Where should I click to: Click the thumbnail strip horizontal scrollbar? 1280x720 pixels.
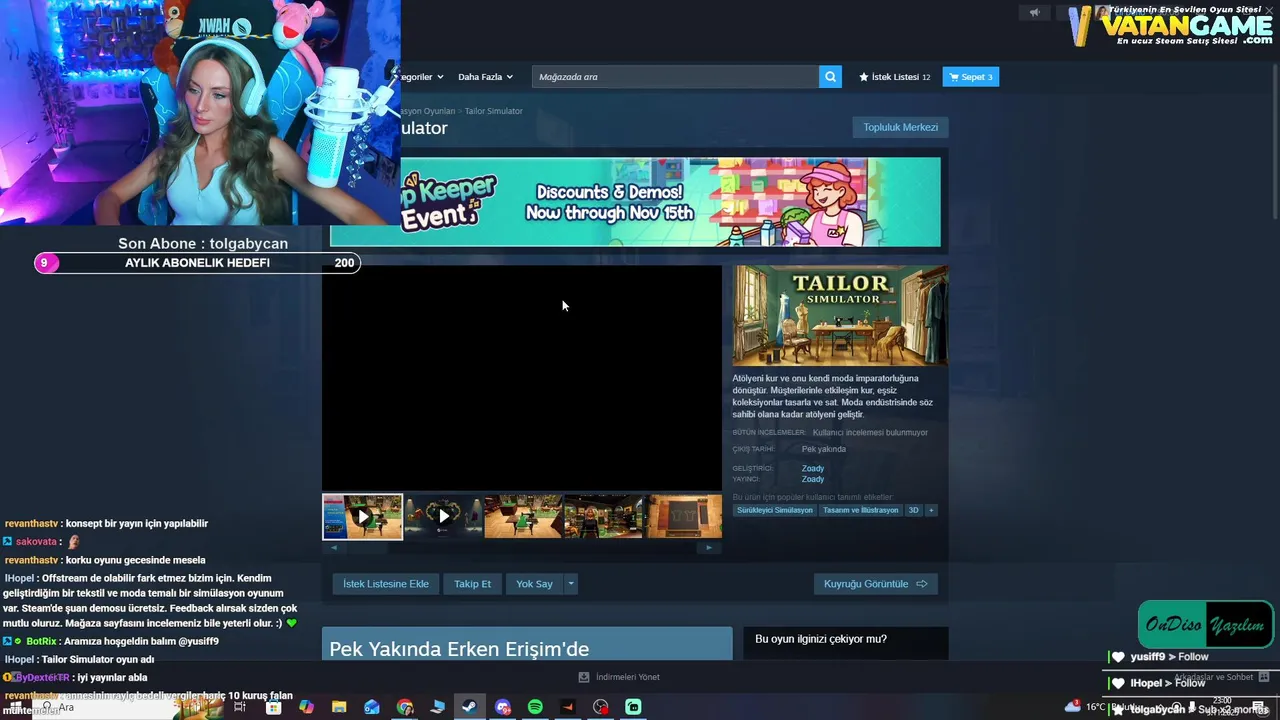[x=521, y=548]
